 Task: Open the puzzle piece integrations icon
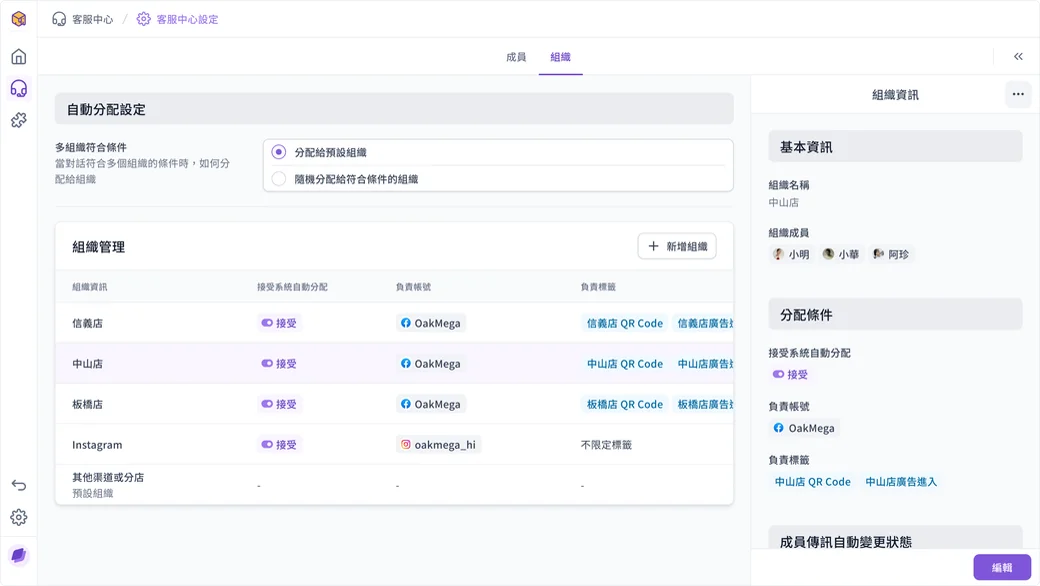(x=19, y=120)
